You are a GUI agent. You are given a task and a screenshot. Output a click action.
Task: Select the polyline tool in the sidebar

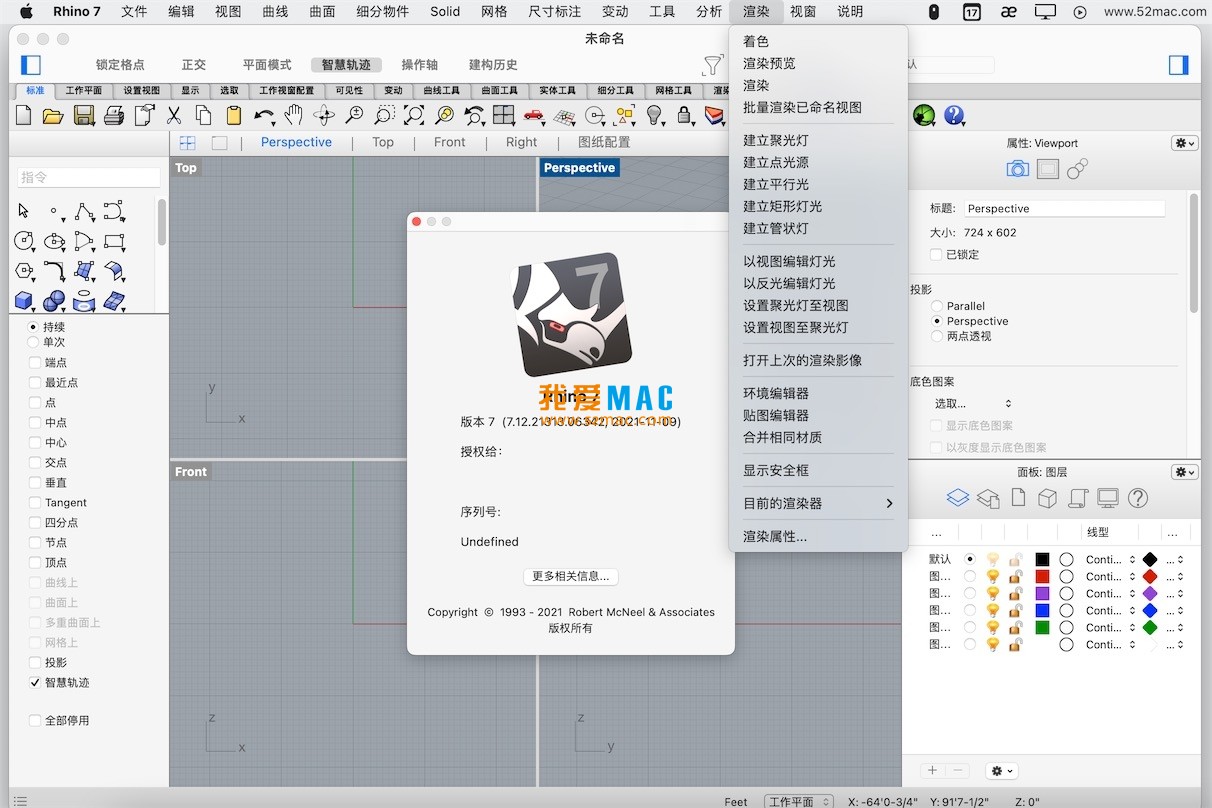(x=84, y=211)
